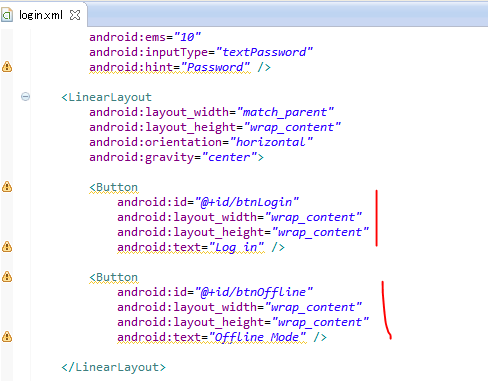
Task: Click the underlined Log in text string
Action: 236,247
